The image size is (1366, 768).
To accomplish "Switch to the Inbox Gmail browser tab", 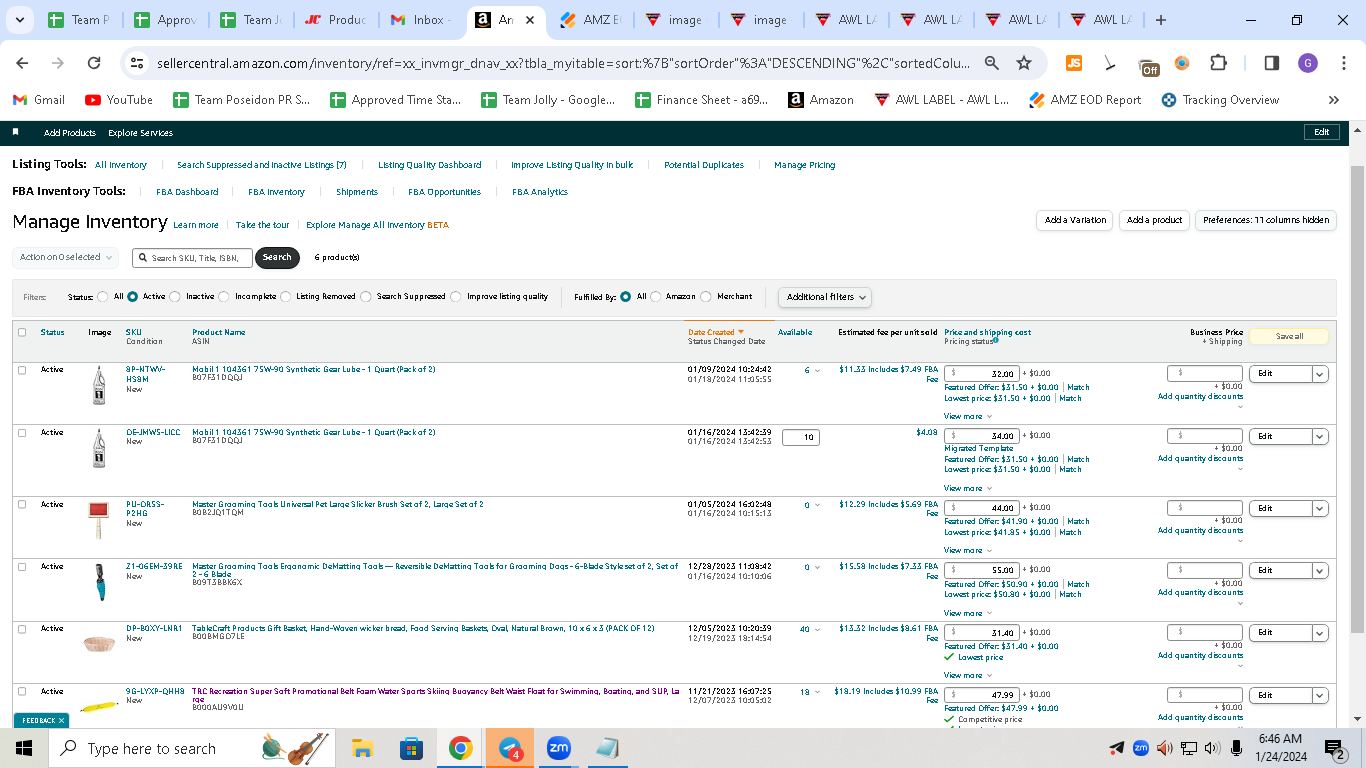I will point(420,20).
